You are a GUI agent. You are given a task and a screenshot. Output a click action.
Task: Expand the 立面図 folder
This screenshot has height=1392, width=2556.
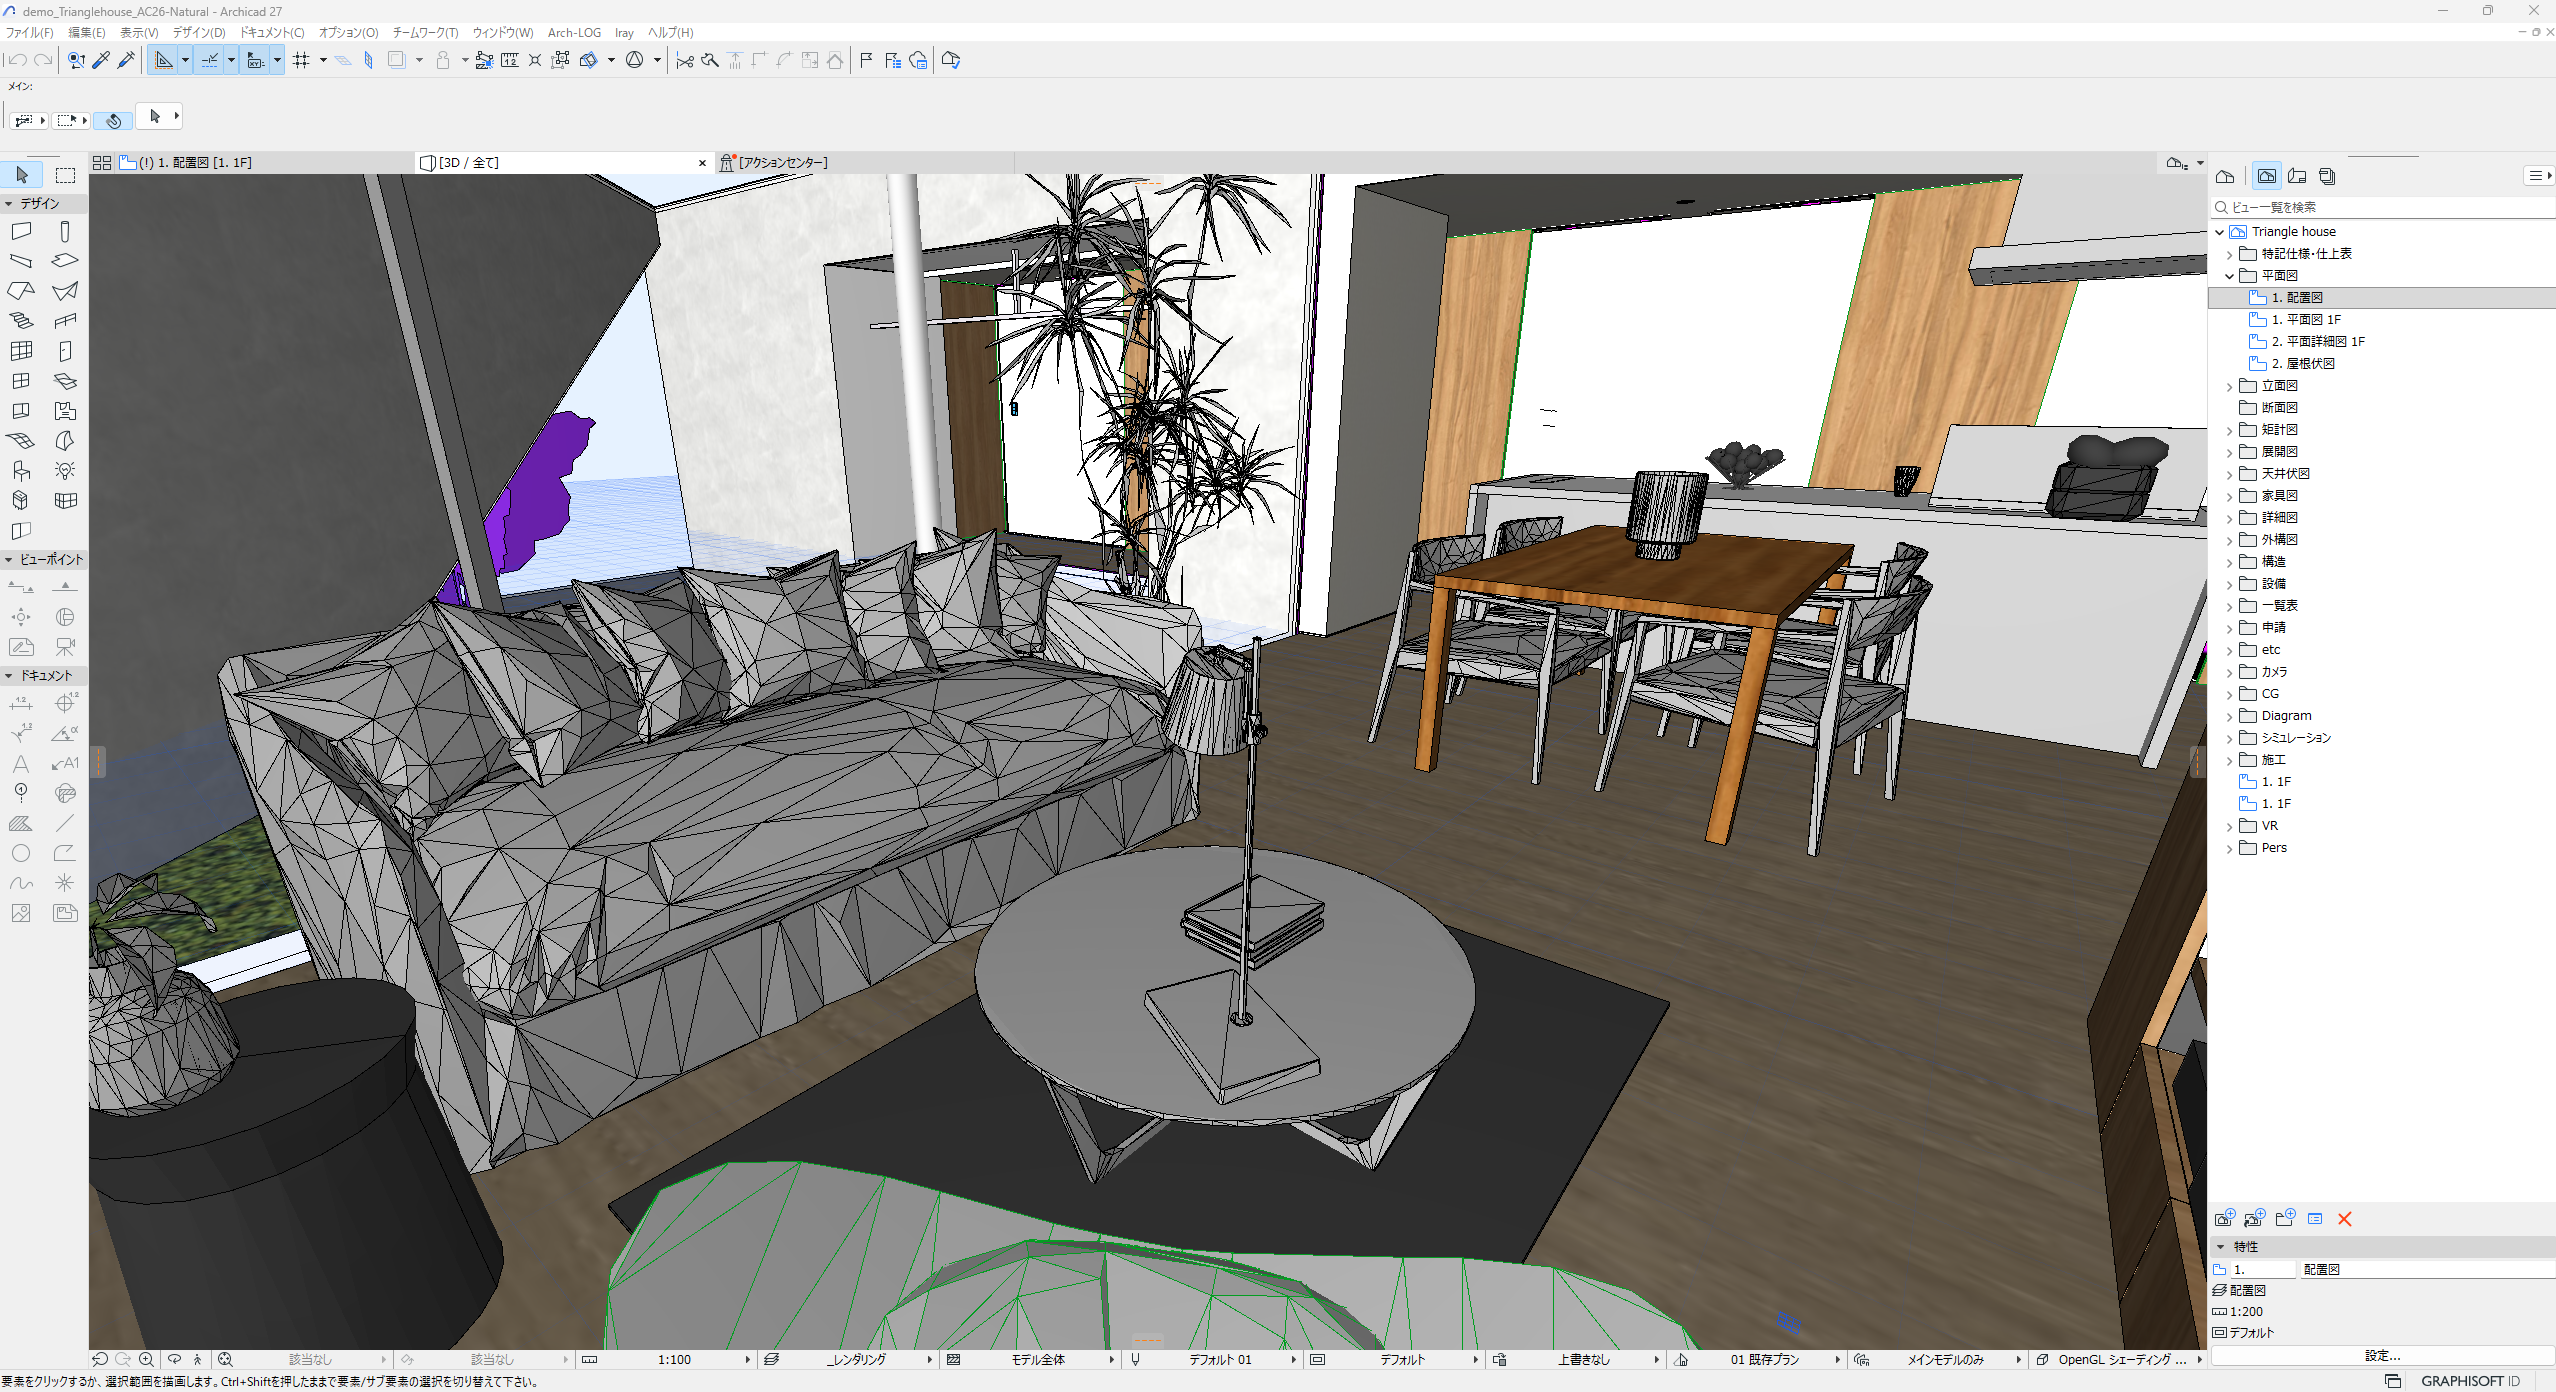point(2229,386)
